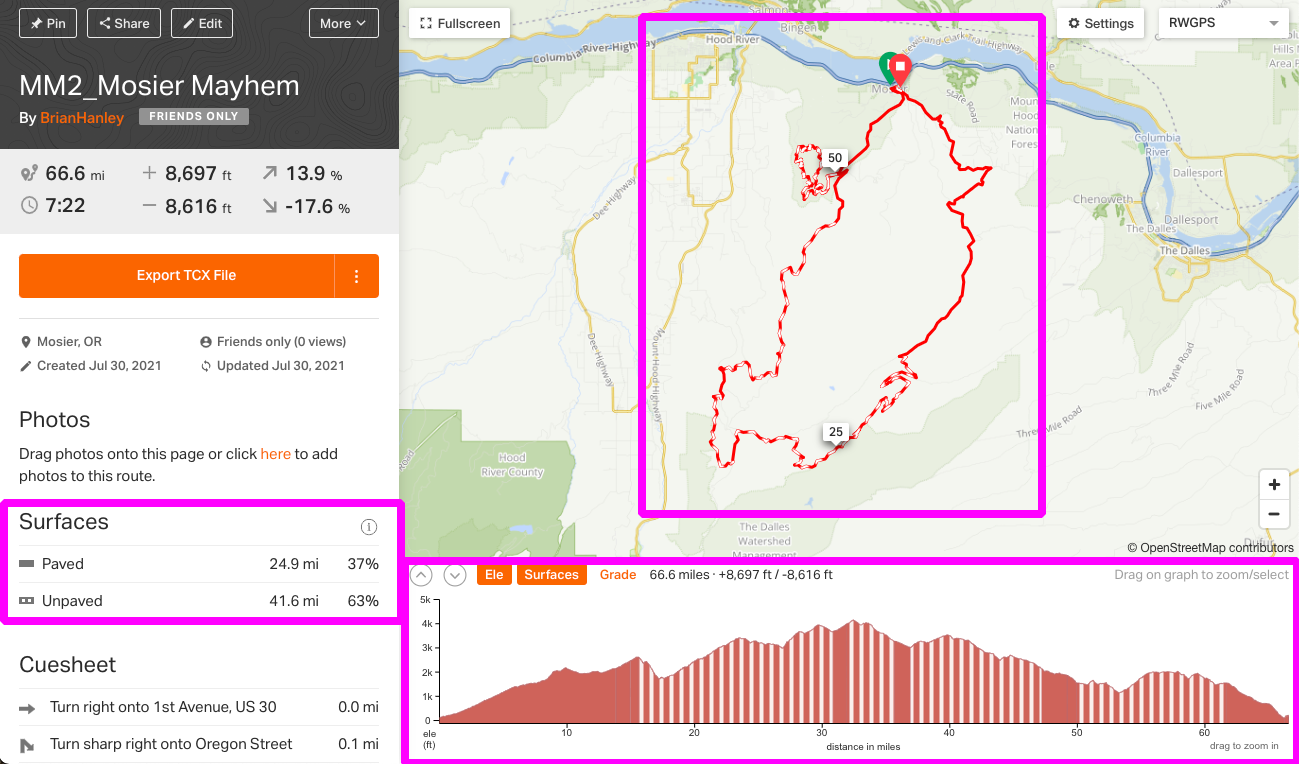Image resolution: width=1299 pixels, height=764 pixels.
Task: Open BrianHanley's profile link
Action: 82,118
